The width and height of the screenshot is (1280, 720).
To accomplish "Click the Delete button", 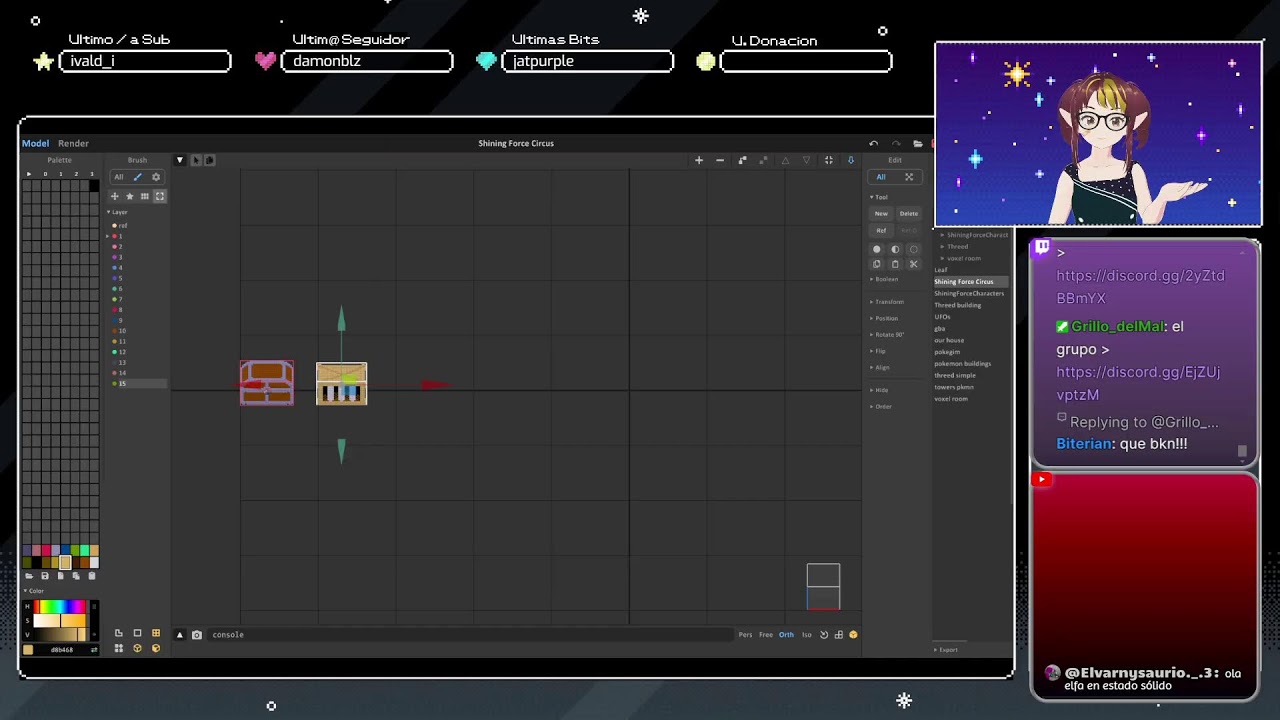I will [x=909, y=213].
